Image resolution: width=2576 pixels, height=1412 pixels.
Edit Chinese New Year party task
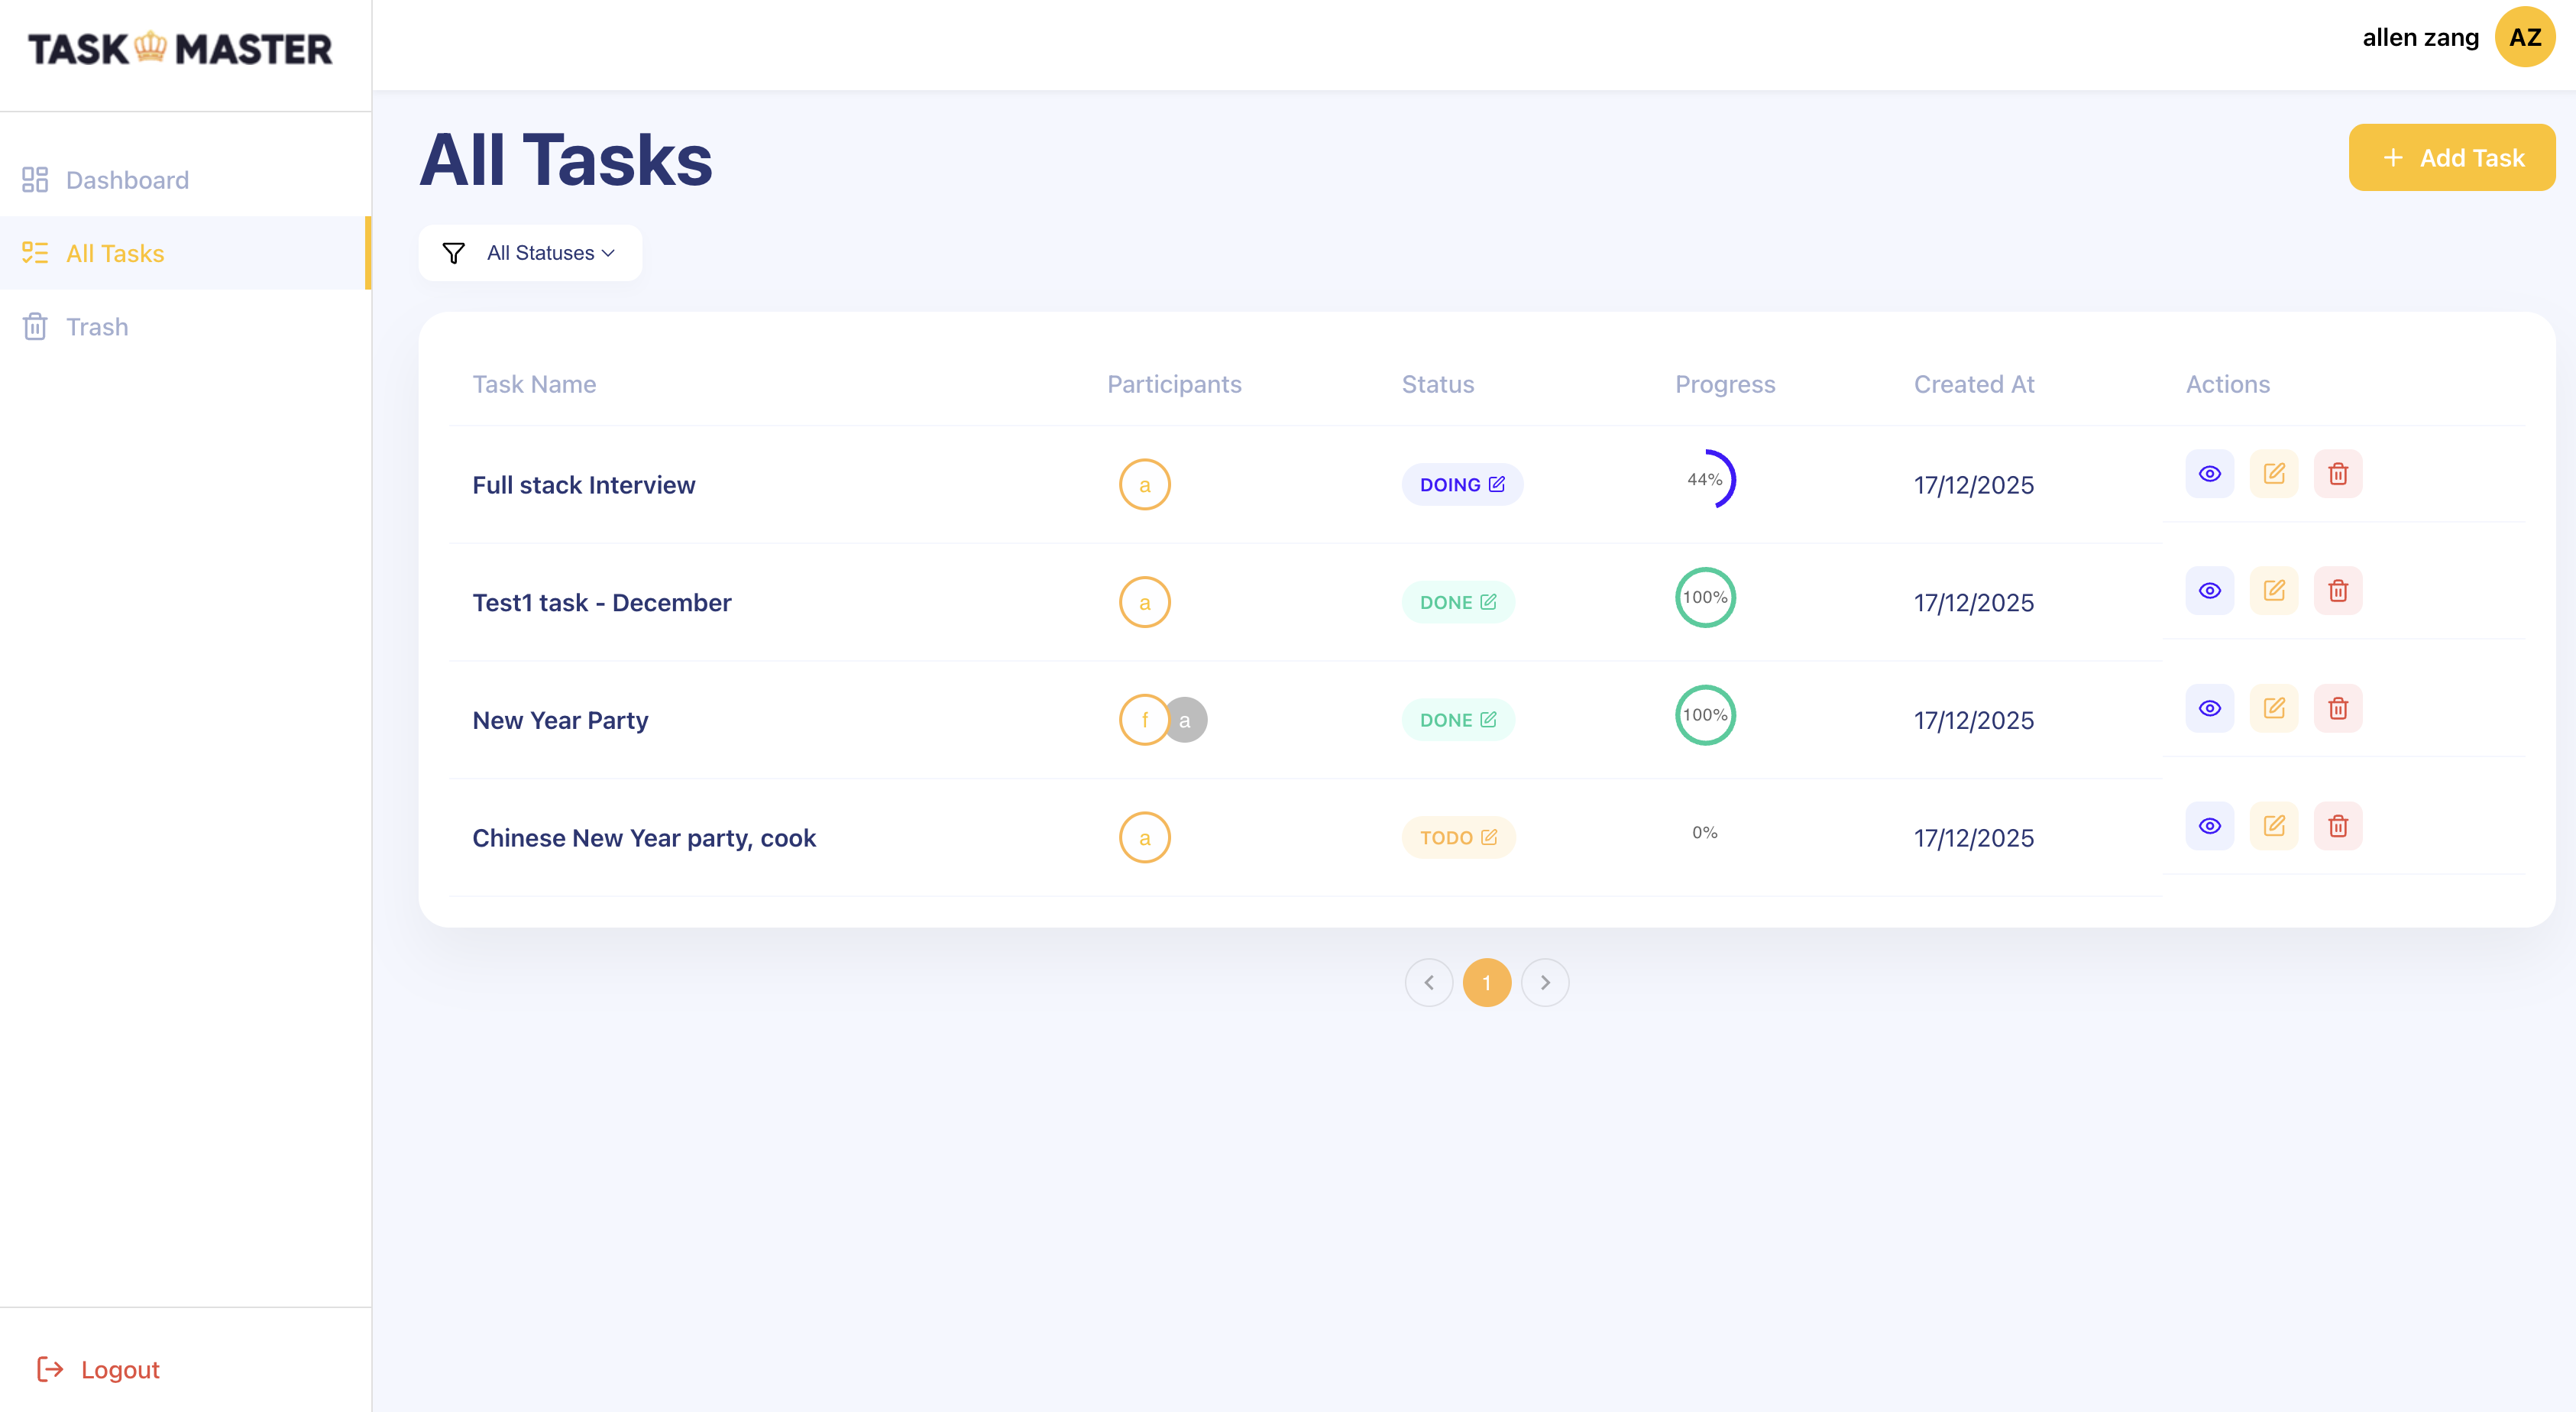(2273, 826)
